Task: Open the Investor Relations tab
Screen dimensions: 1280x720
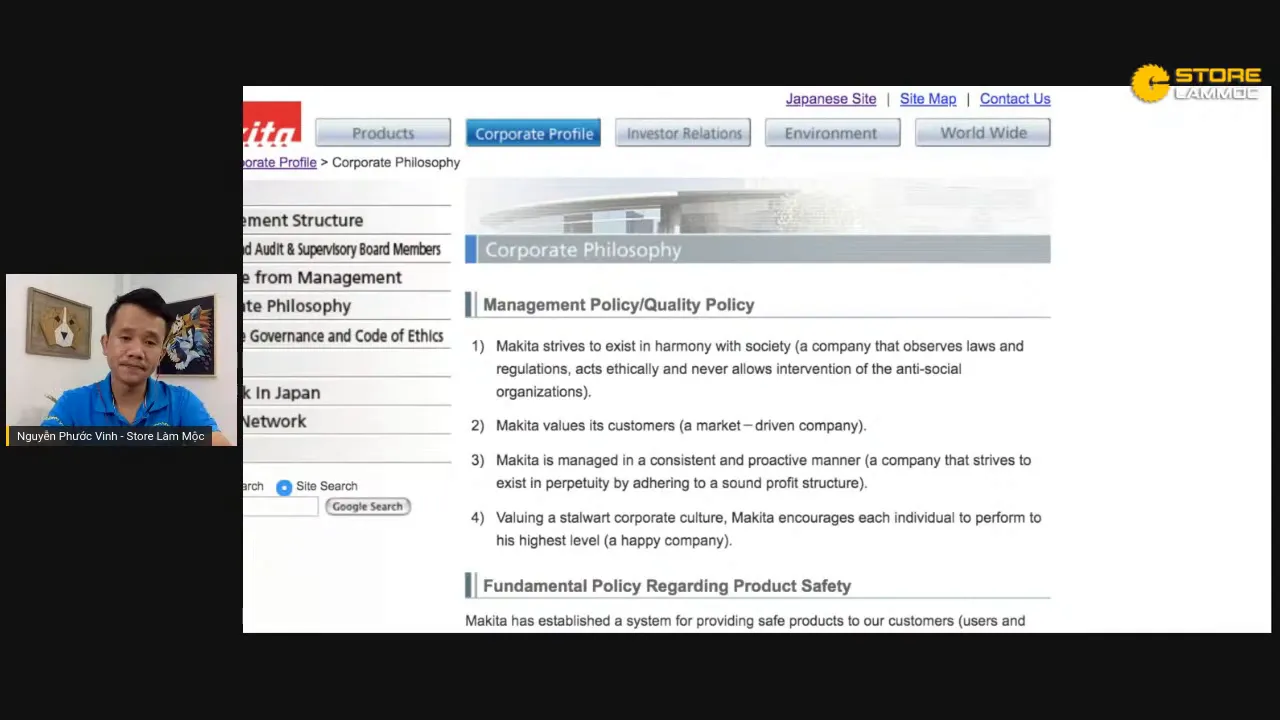Action: 683,133
